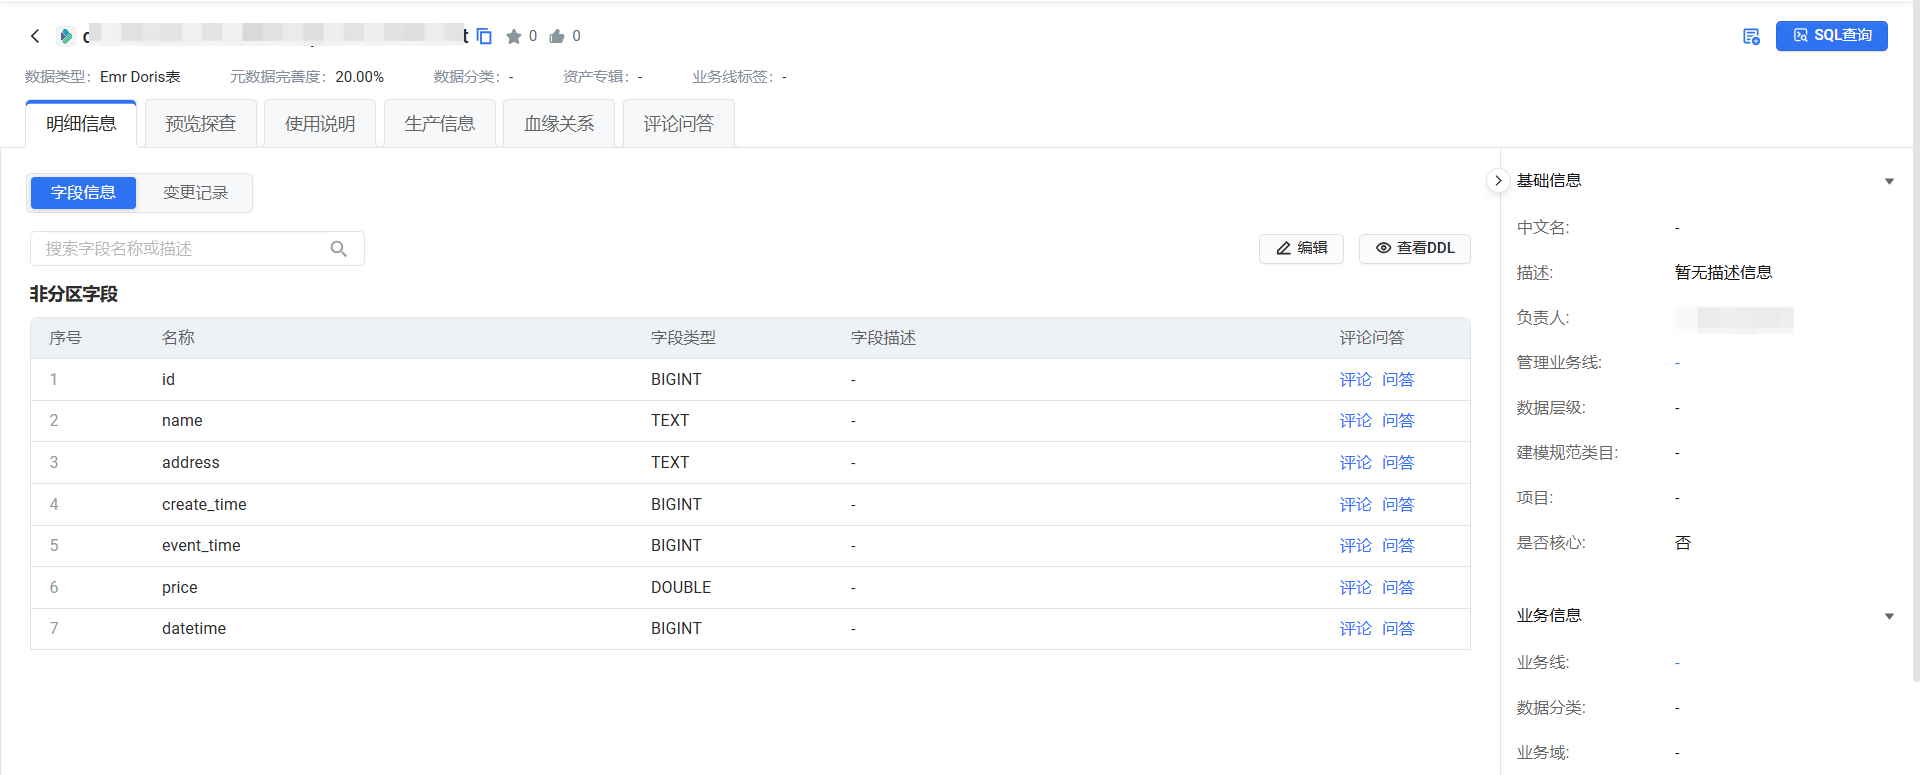The width and height of the screenshot is (1920, 775).
Task: Click the thumbs-up like icon
Action: [x=557, y=36]
